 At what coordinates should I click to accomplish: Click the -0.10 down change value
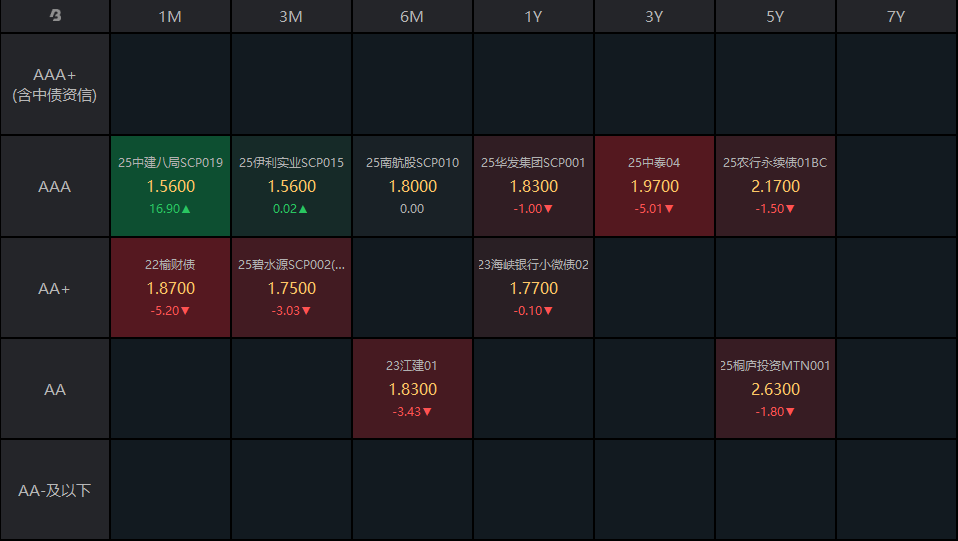[533, 311]
